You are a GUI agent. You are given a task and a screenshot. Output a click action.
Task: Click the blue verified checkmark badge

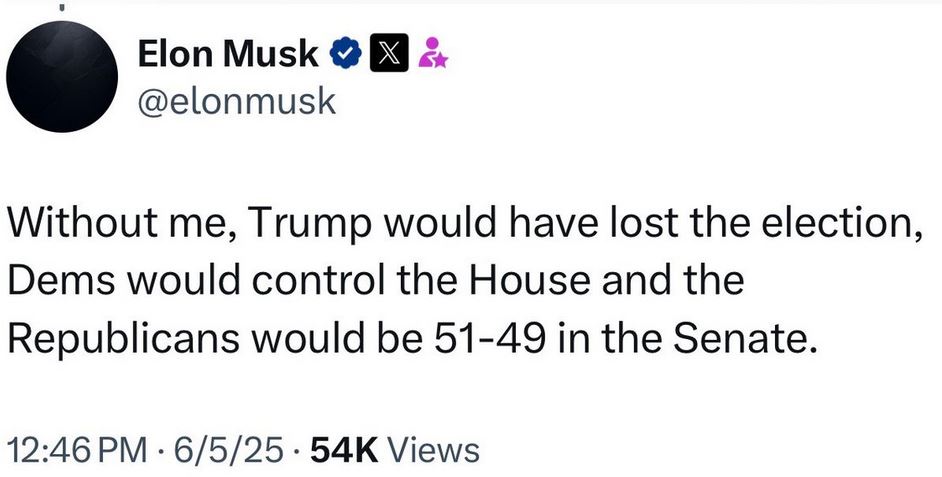pyautogui.click(x=344, y=57)
